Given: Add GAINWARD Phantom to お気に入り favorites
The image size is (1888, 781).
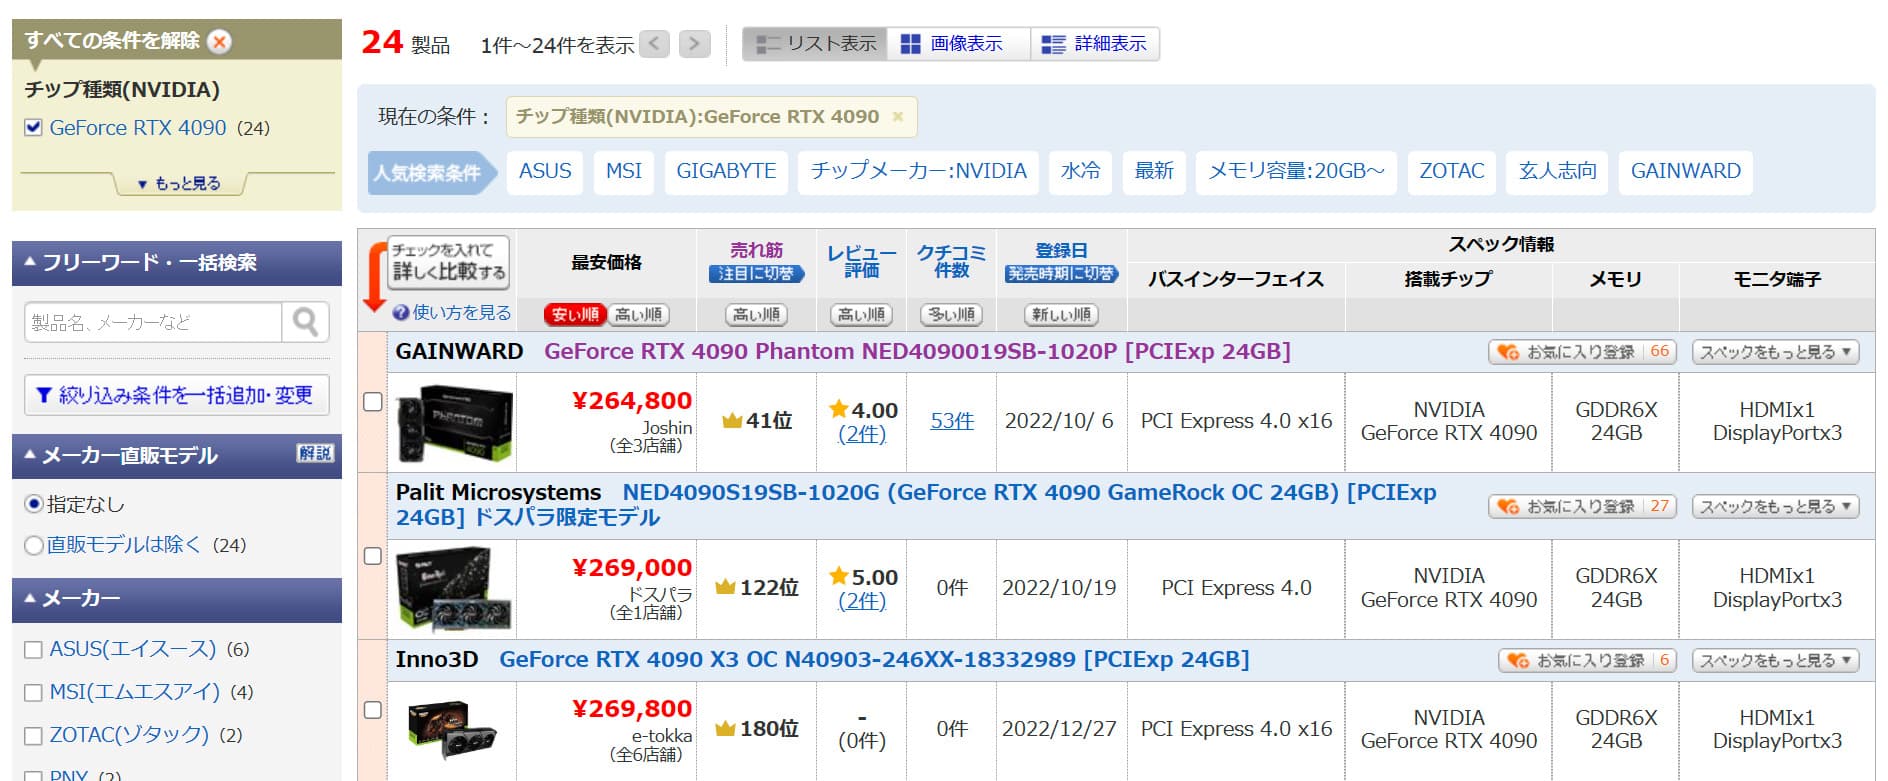Looking at the screenshot, I should pos(1582,352).
